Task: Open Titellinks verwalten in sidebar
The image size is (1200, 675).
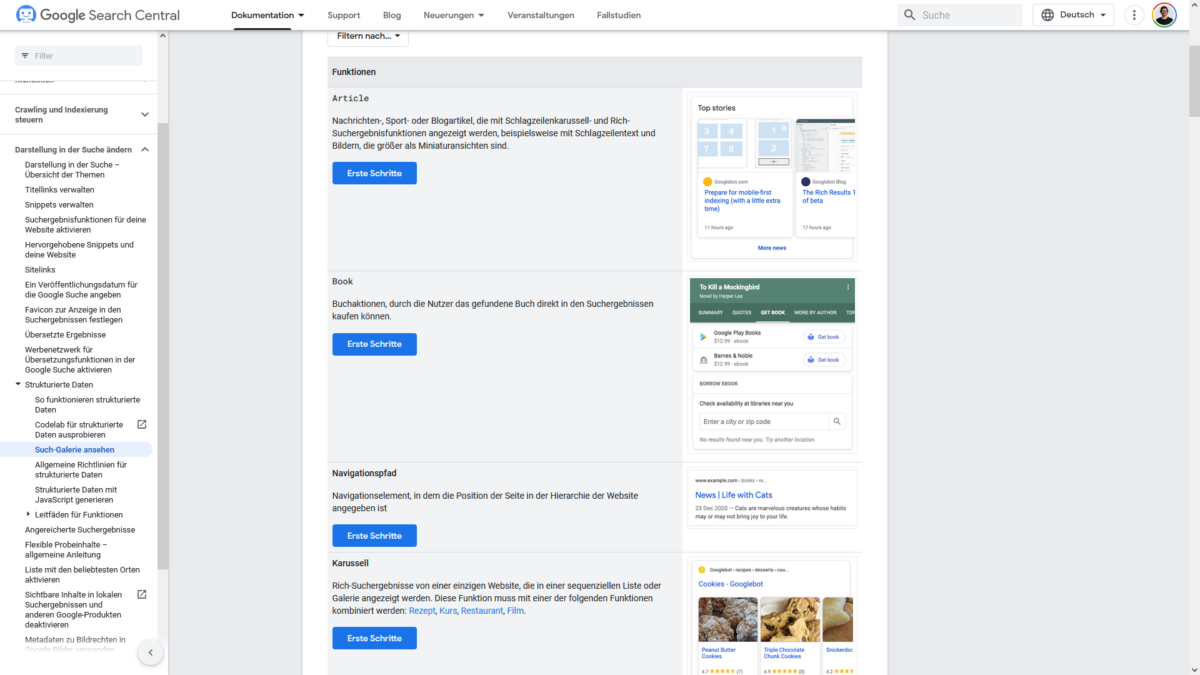Action: 60,189
